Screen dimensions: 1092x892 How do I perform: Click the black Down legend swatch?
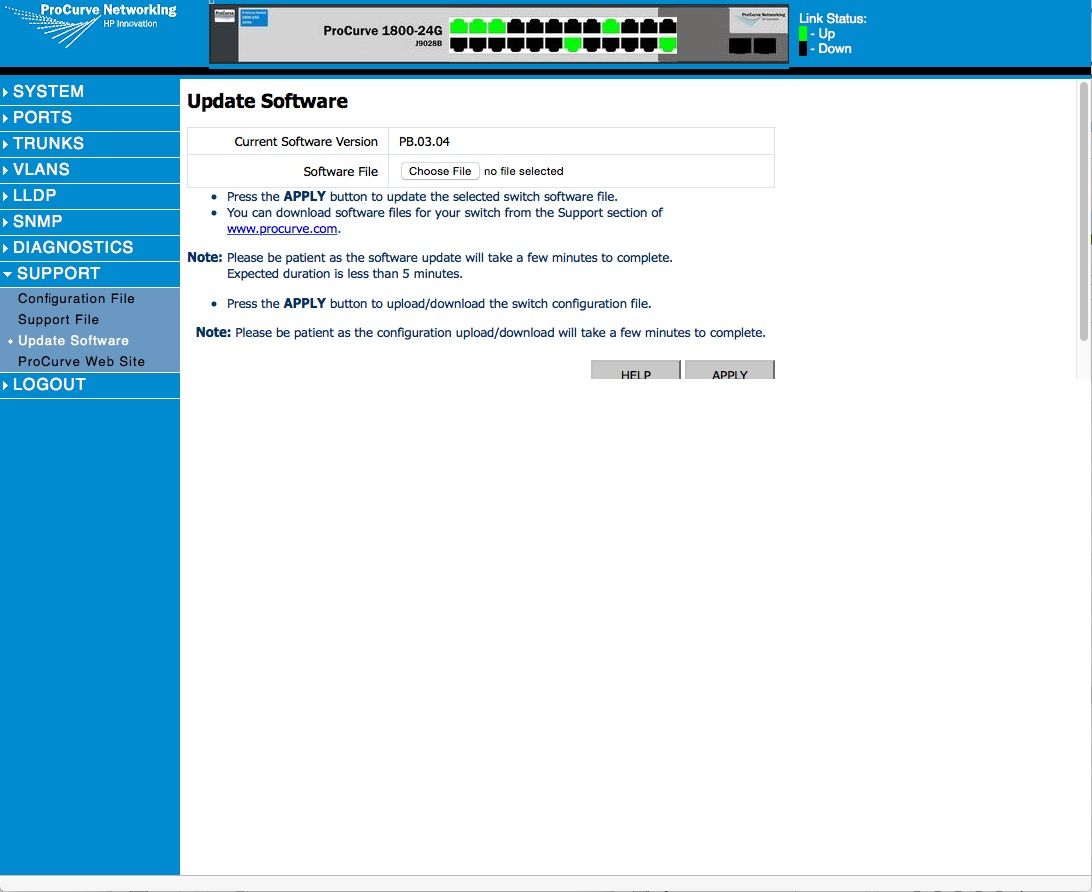click(803, 49)
